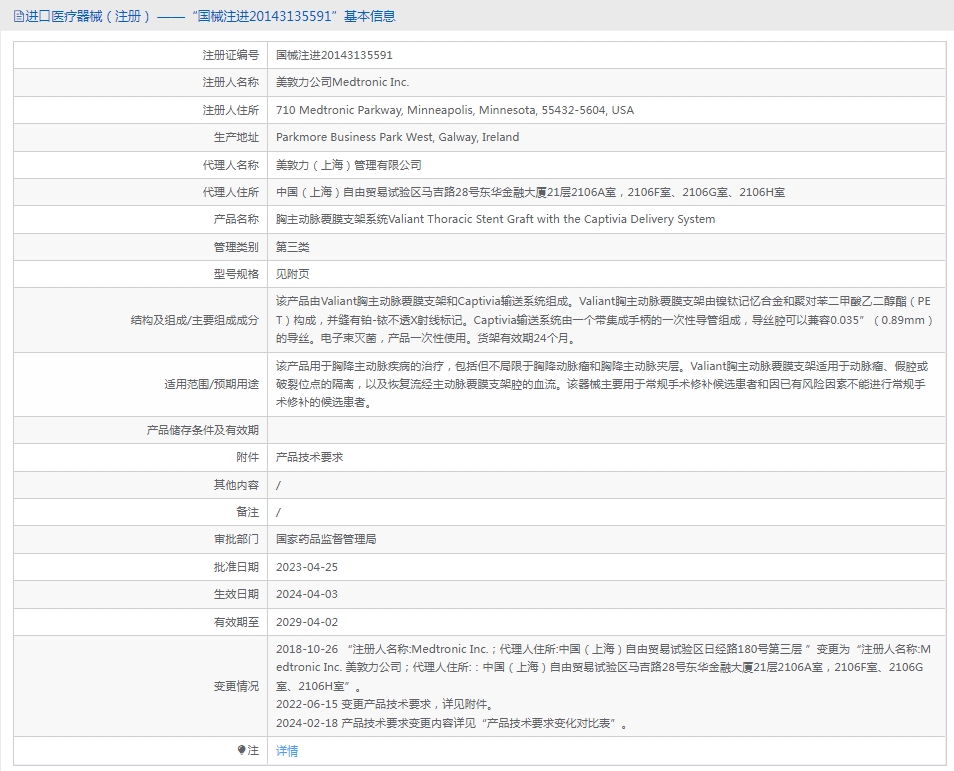Click the 备注 label
This screenshot has height=771, width=954.
(x=248, y=512)
